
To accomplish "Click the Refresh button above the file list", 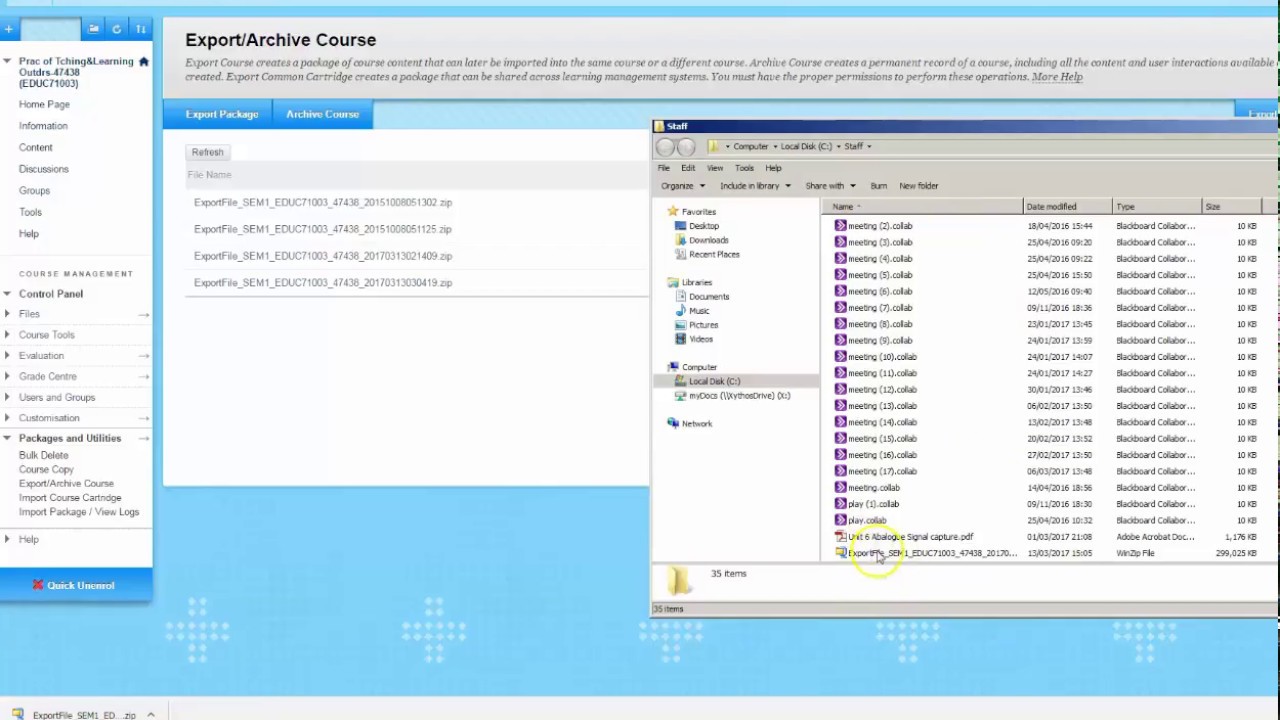I will click(208, 152).
